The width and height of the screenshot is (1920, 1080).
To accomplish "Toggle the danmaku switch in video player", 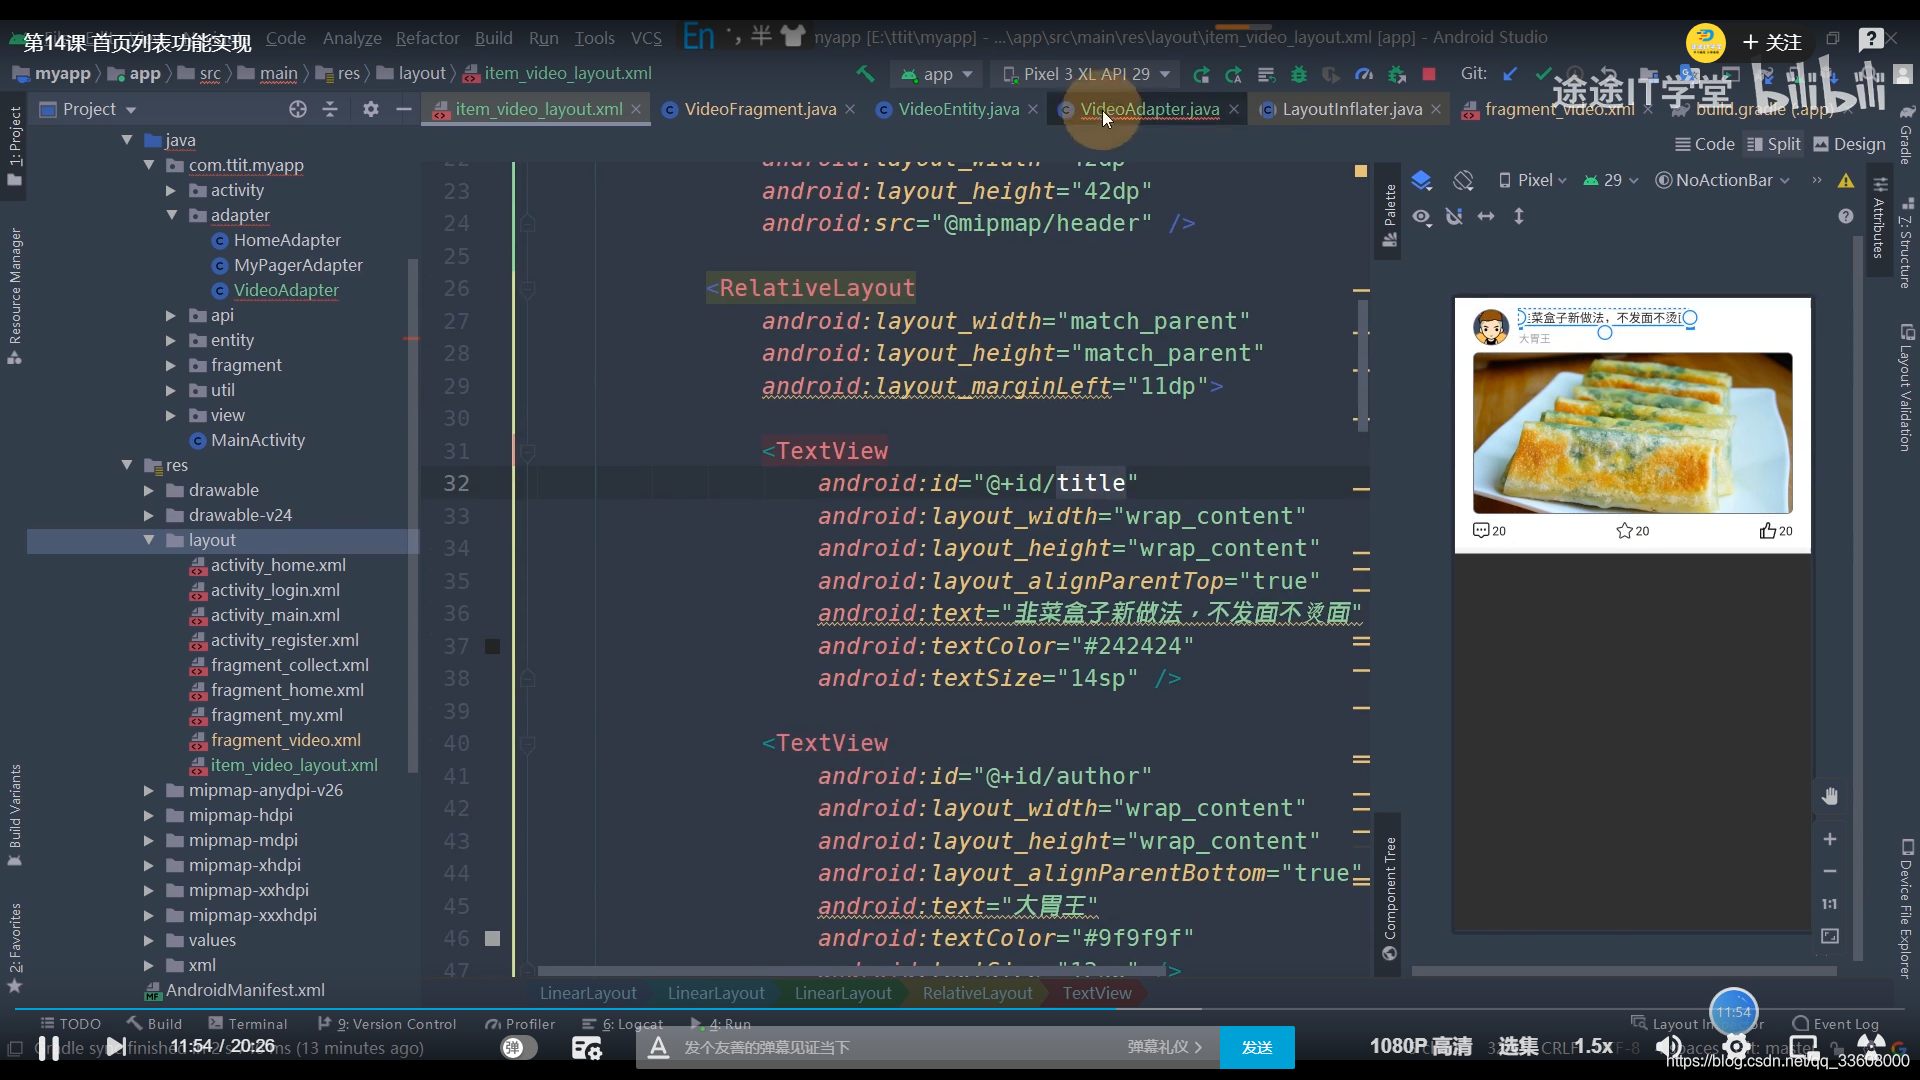I will [518, 1047].
